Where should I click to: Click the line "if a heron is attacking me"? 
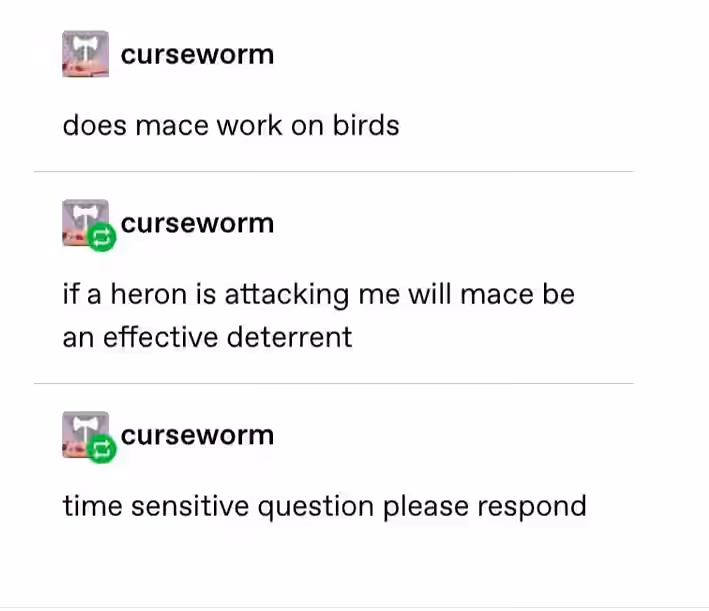(x=232, y=294)
